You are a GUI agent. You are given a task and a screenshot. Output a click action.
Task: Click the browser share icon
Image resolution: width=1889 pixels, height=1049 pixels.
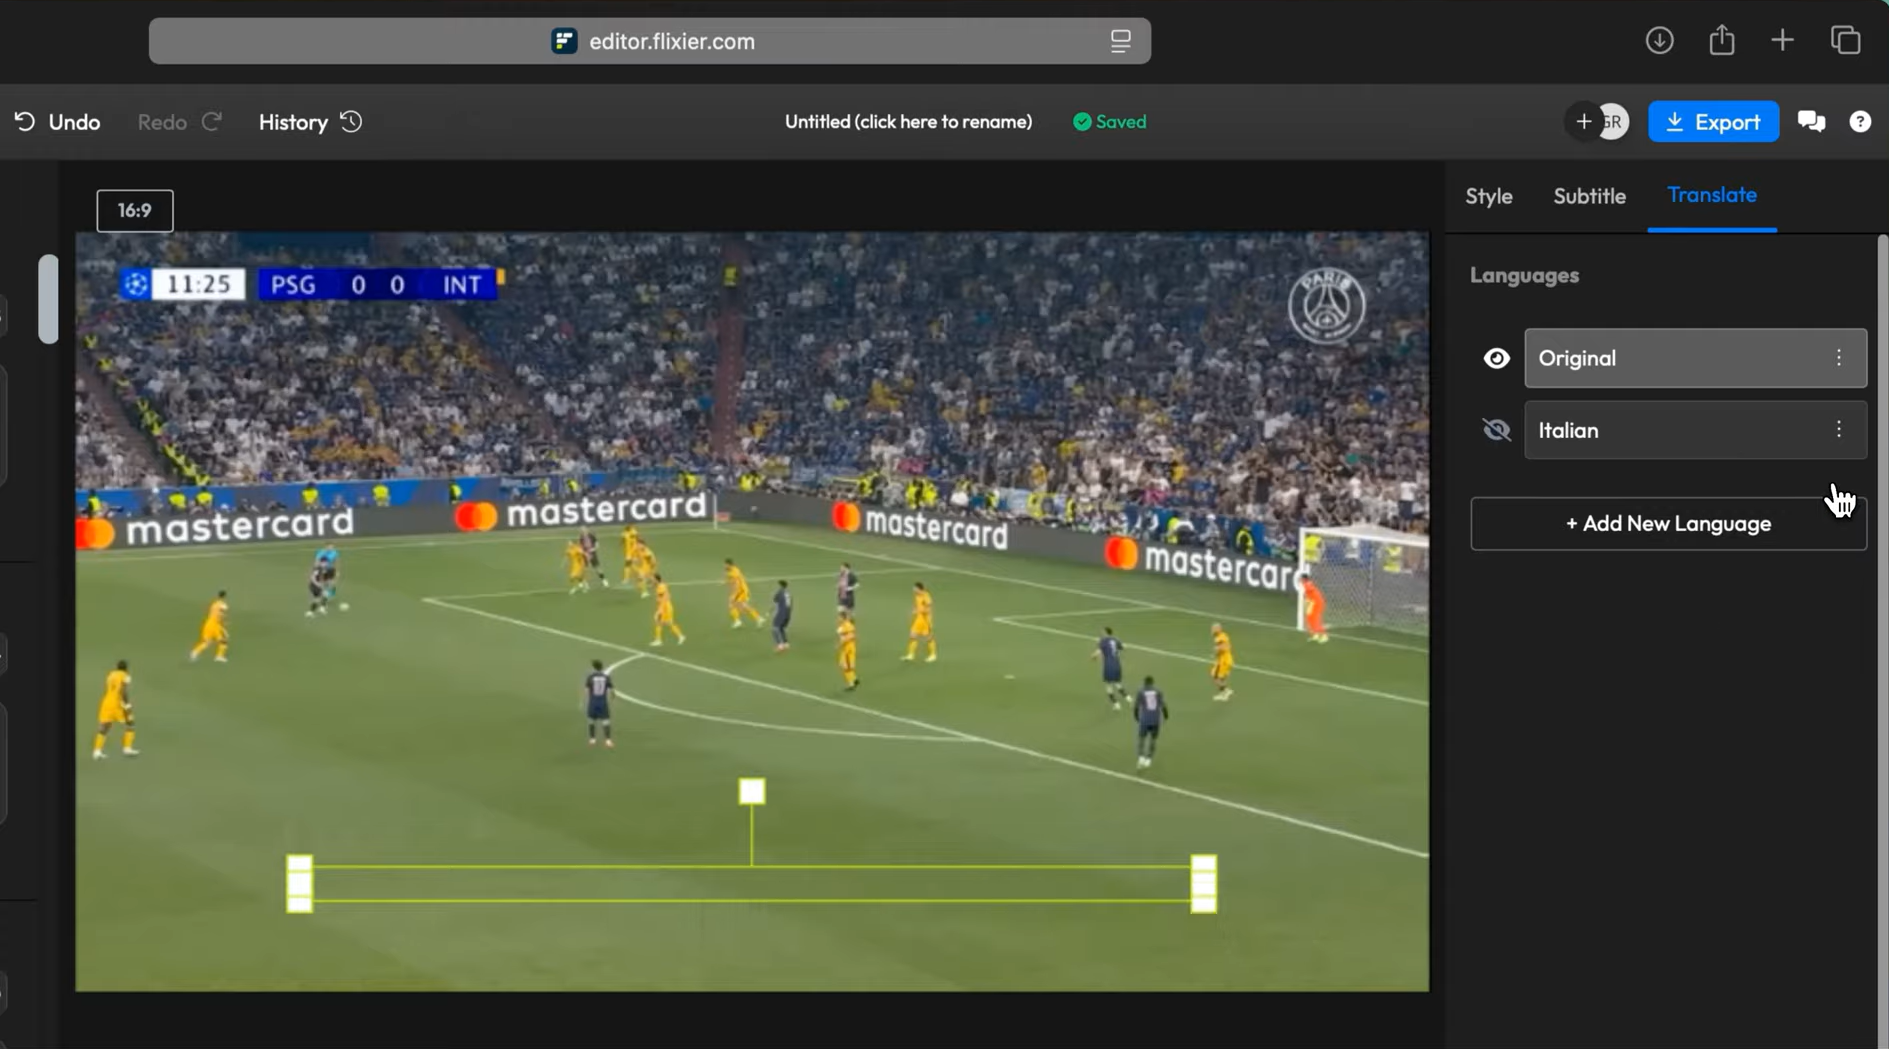(x=1722, y=40)
